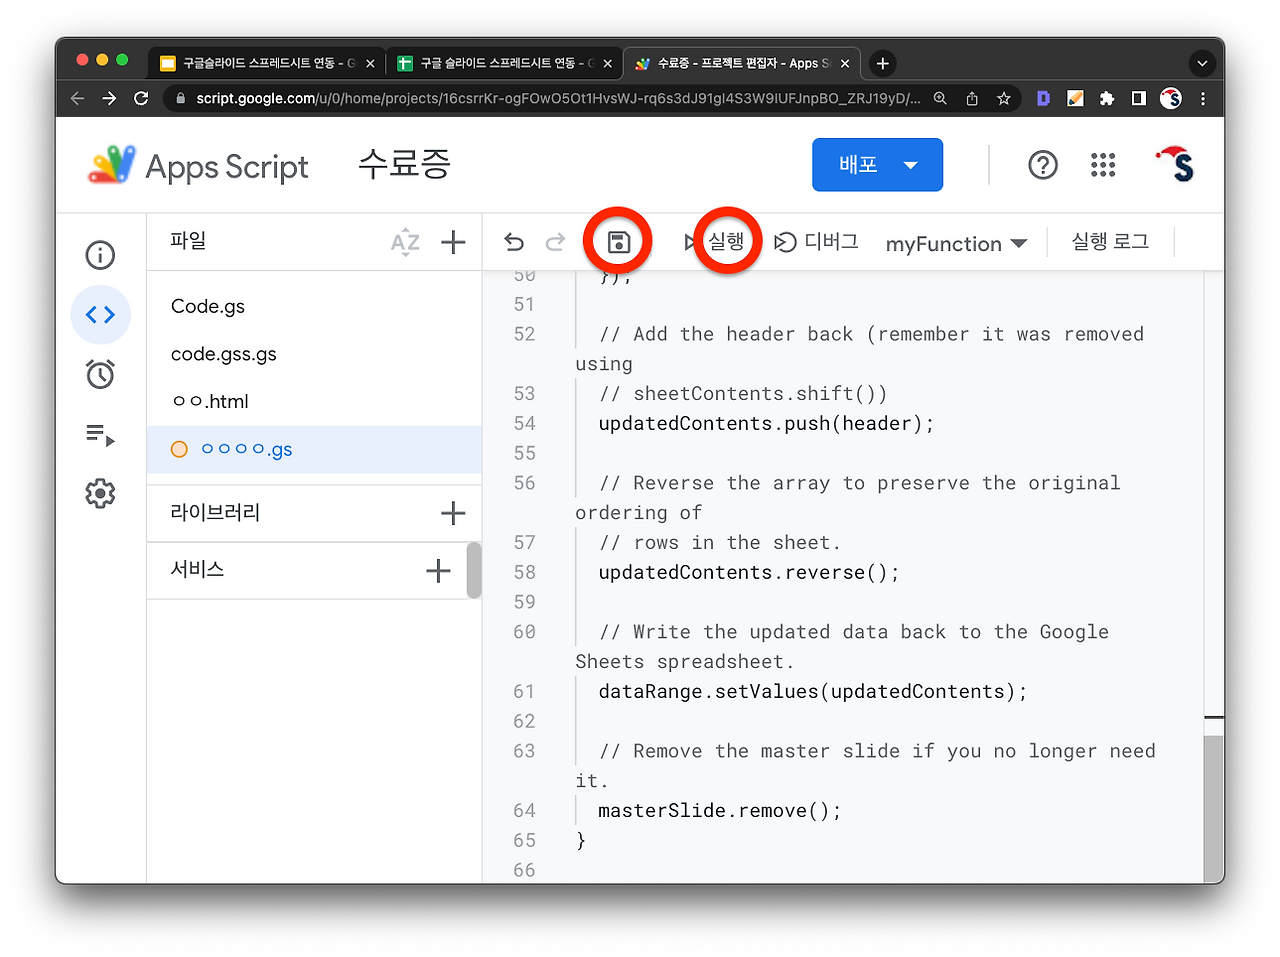Add a new file with plus icon

pos(453,242)
